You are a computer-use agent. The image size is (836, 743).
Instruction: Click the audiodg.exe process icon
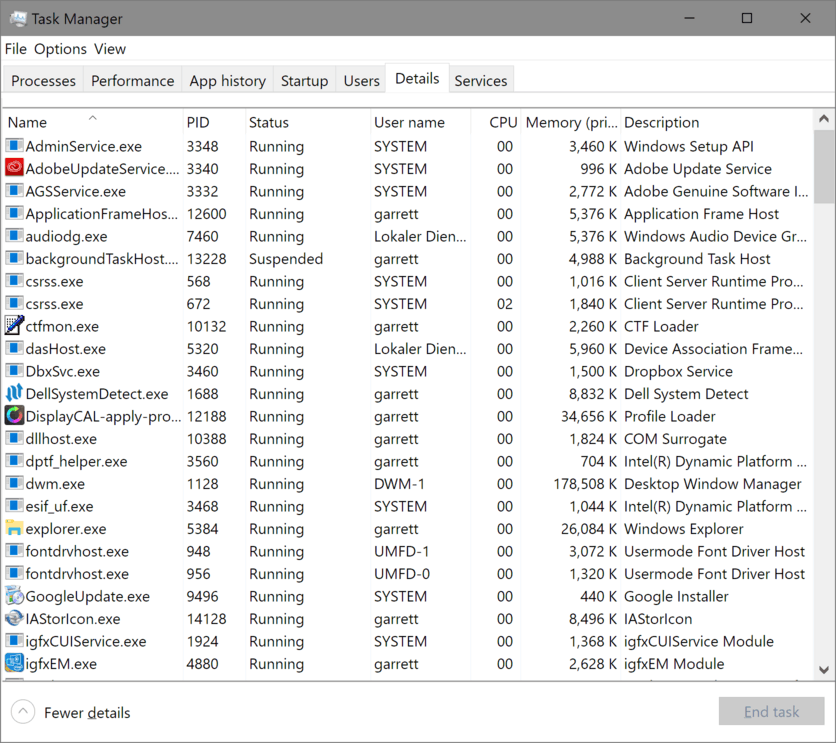(14, 235)
